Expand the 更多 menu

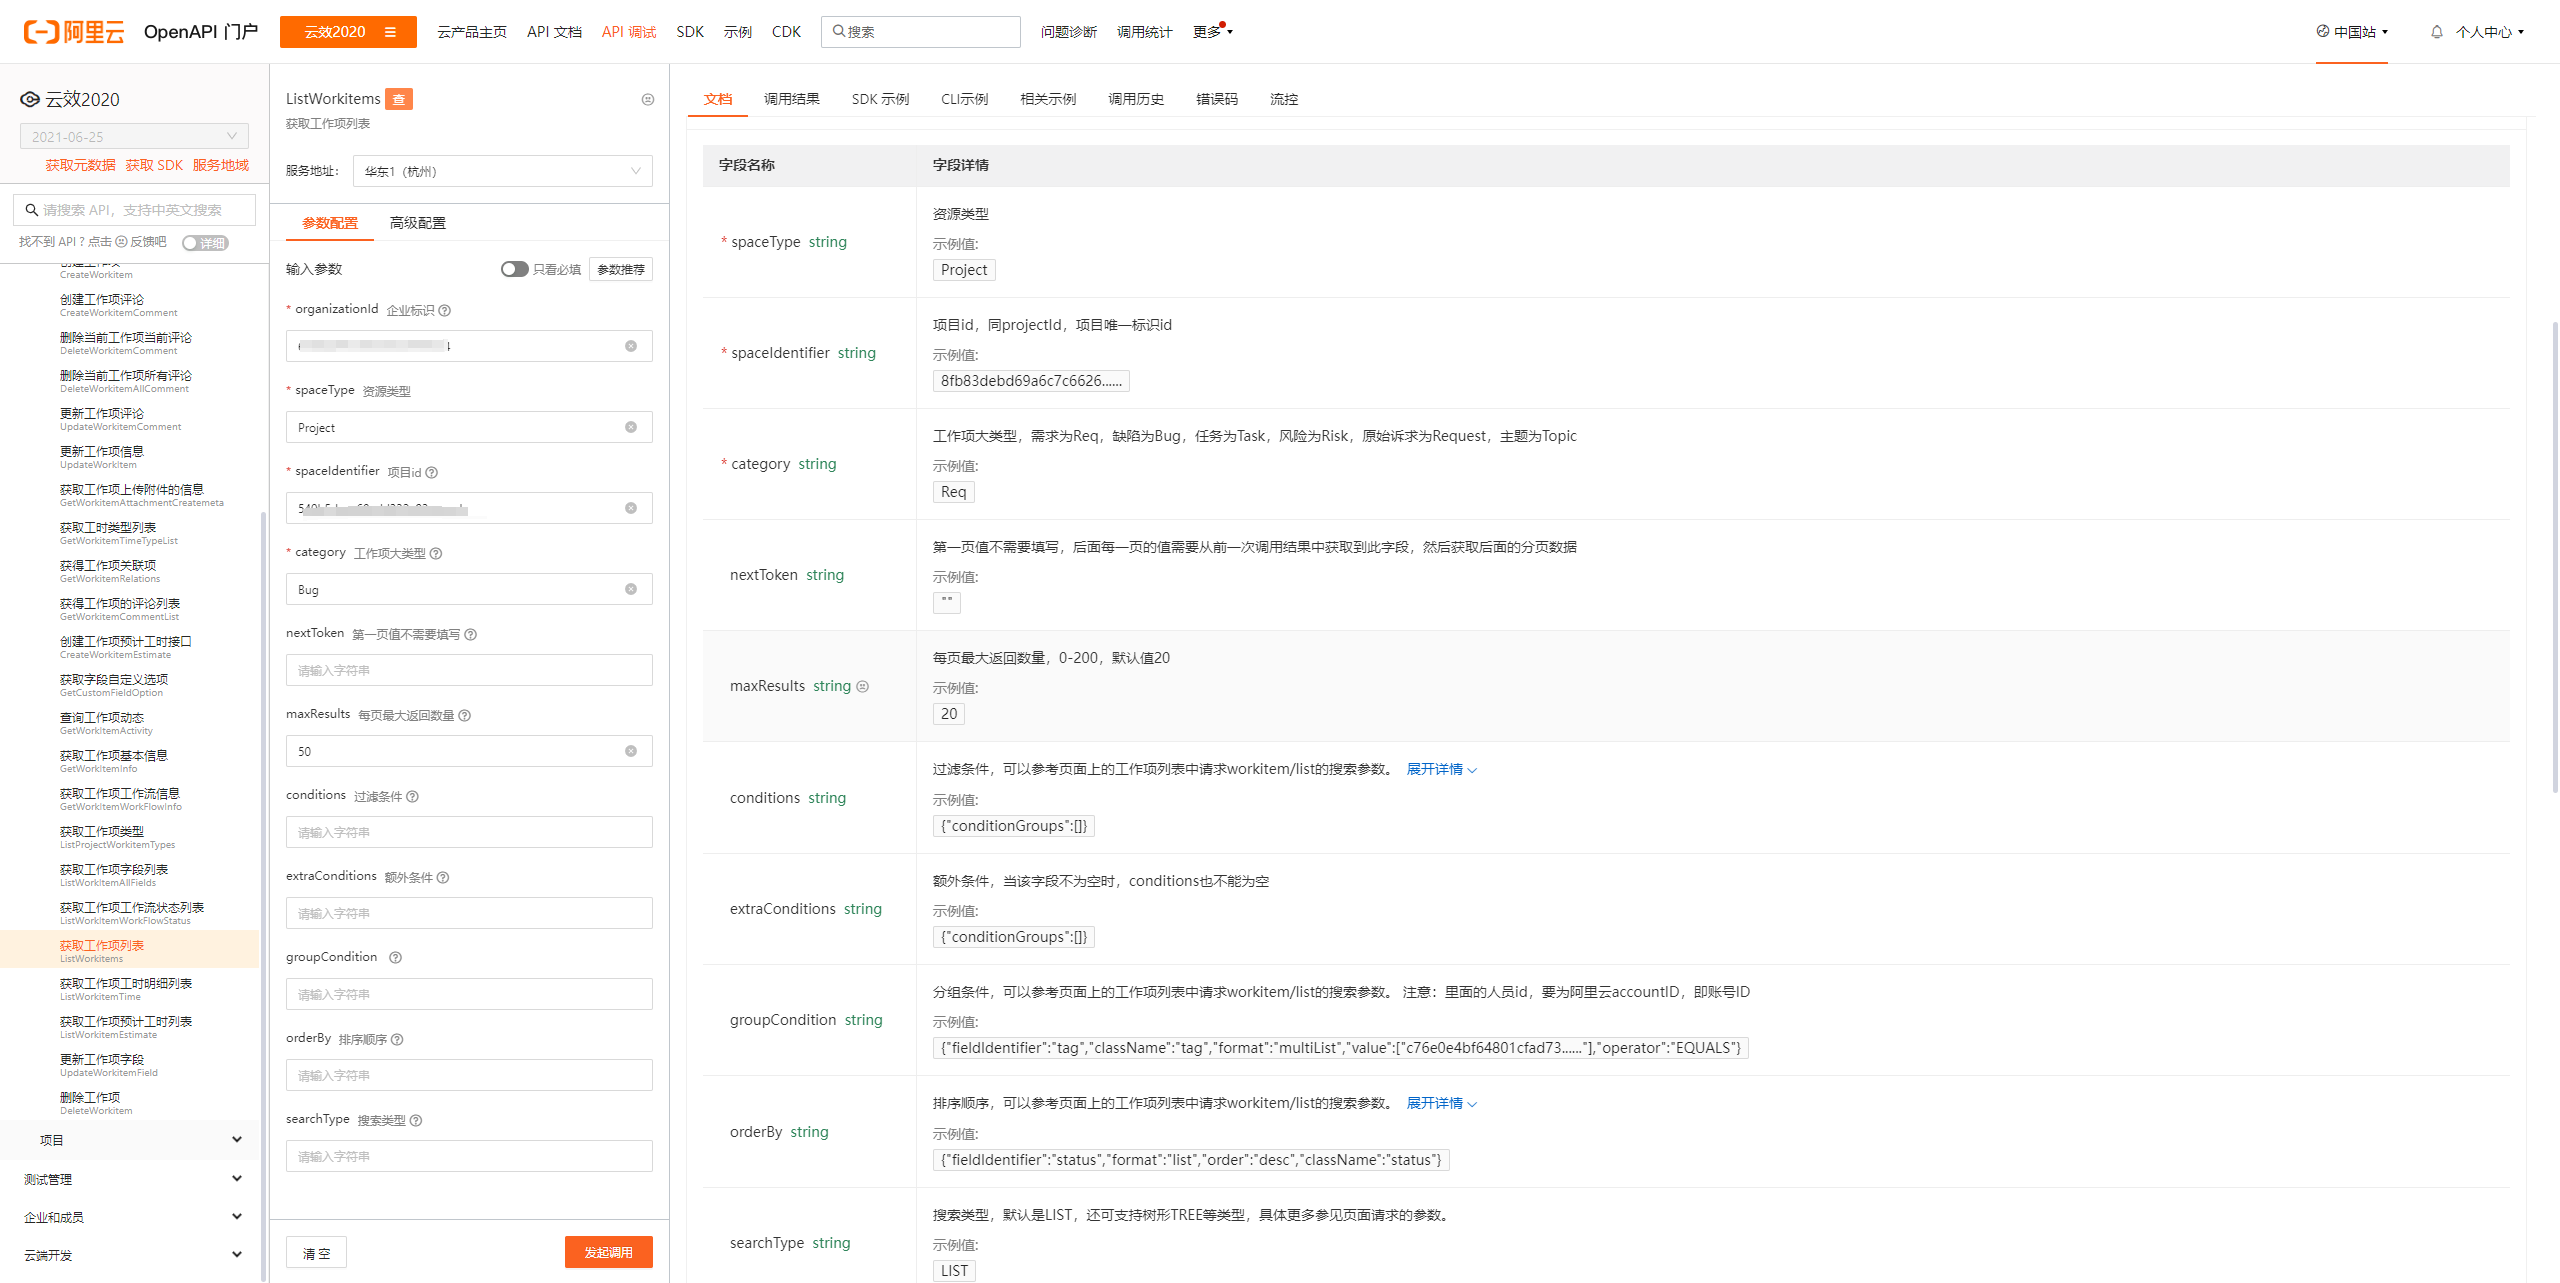click(x=1212, y=32)
